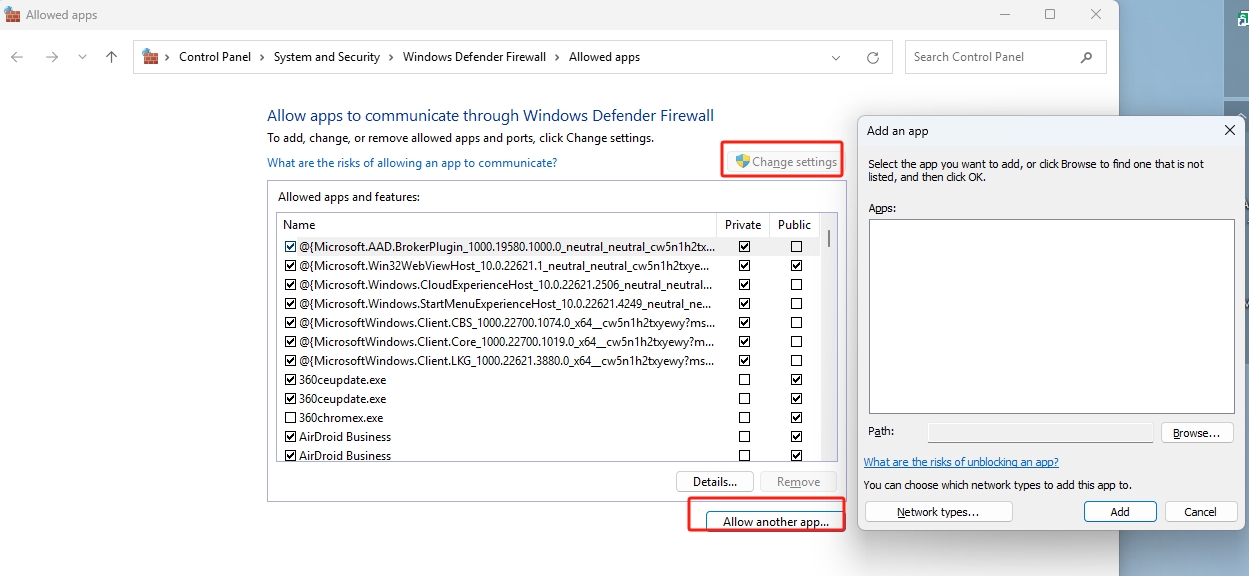Click the Network types... button
The height and width of the screenshot is (576, 1249).
click(x=938, y=512)
